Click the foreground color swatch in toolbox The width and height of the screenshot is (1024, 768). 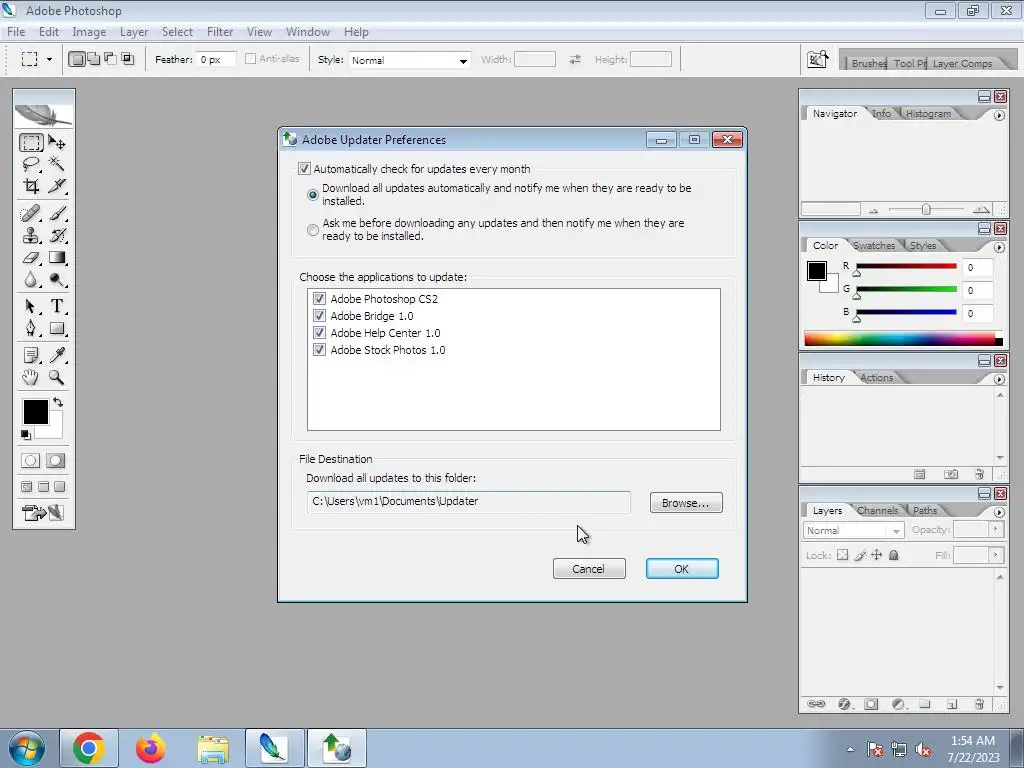pyautogui.click(x=35, y=412)
